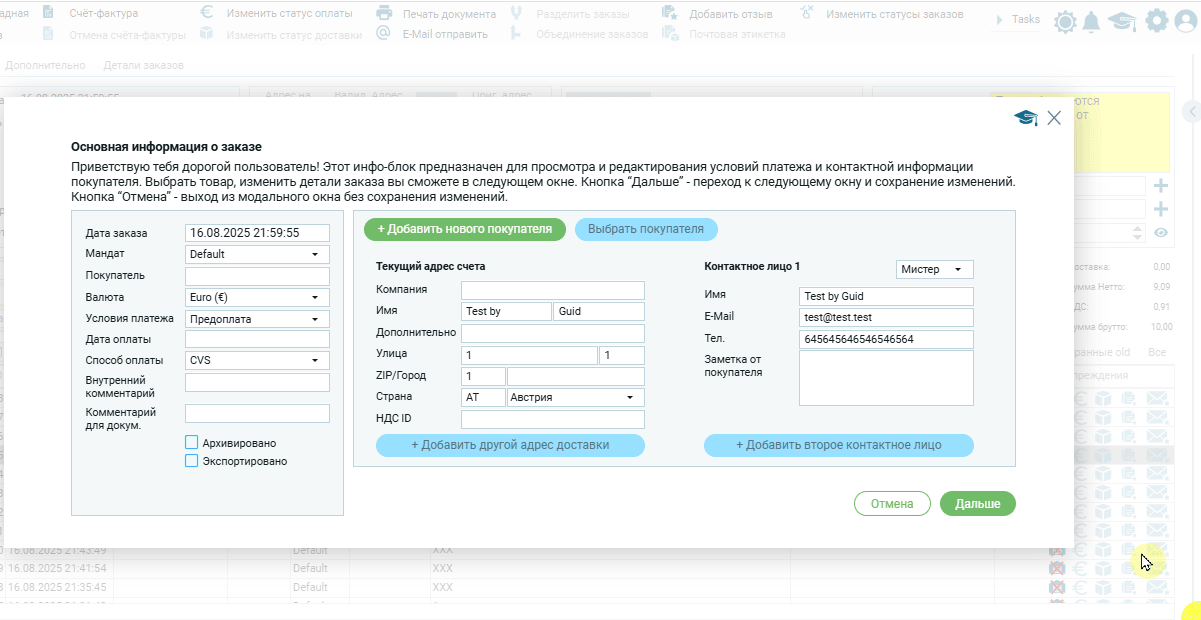
Task: Expand the Страна dropdown showing Австрия
Action: (575, 397)
